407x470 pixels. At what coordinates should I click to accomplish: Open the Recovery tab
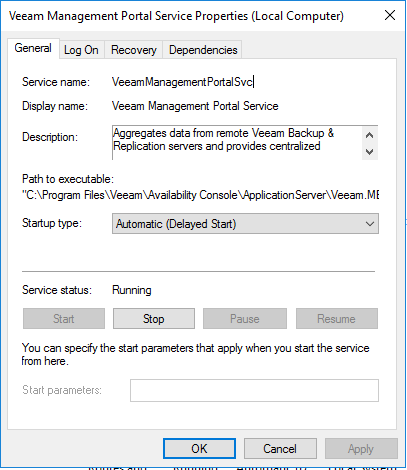[x=134, y=50]
